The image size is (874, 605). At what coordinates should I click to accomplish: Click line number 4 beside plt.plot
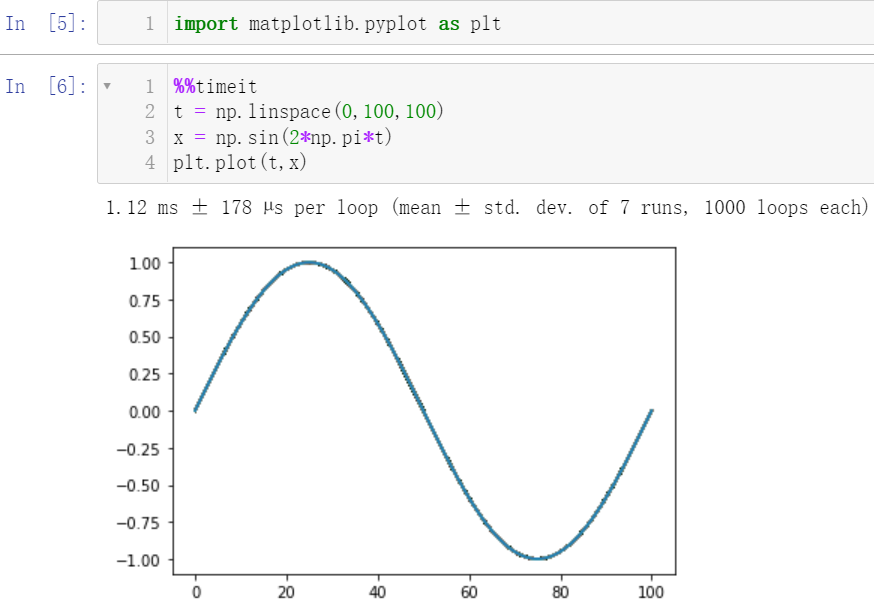[x=149, y=161]
